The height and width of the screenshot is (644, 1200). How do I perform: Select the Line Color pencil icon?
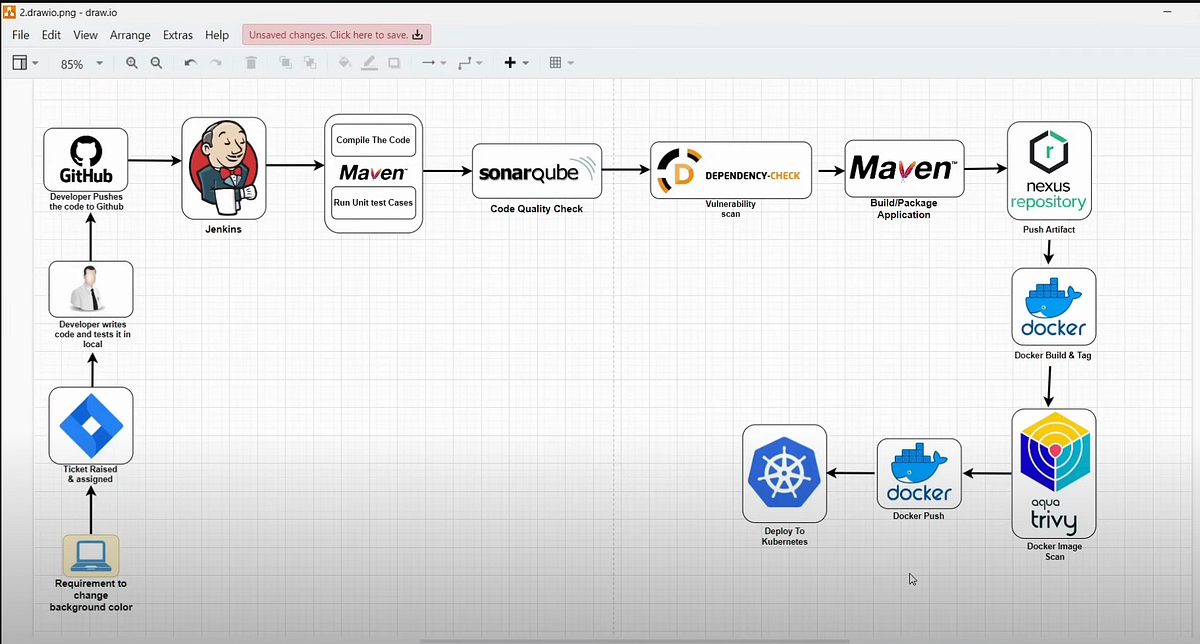tap(368, 62)
